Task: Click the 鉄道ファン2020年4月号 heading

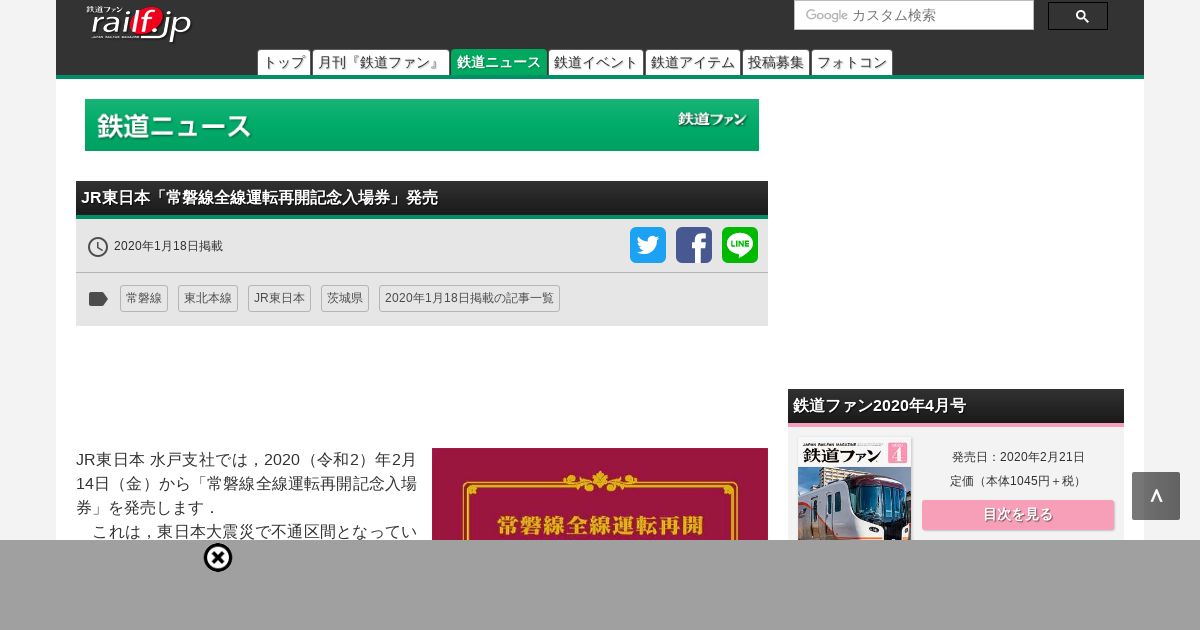Action: (x=880, y=405)
